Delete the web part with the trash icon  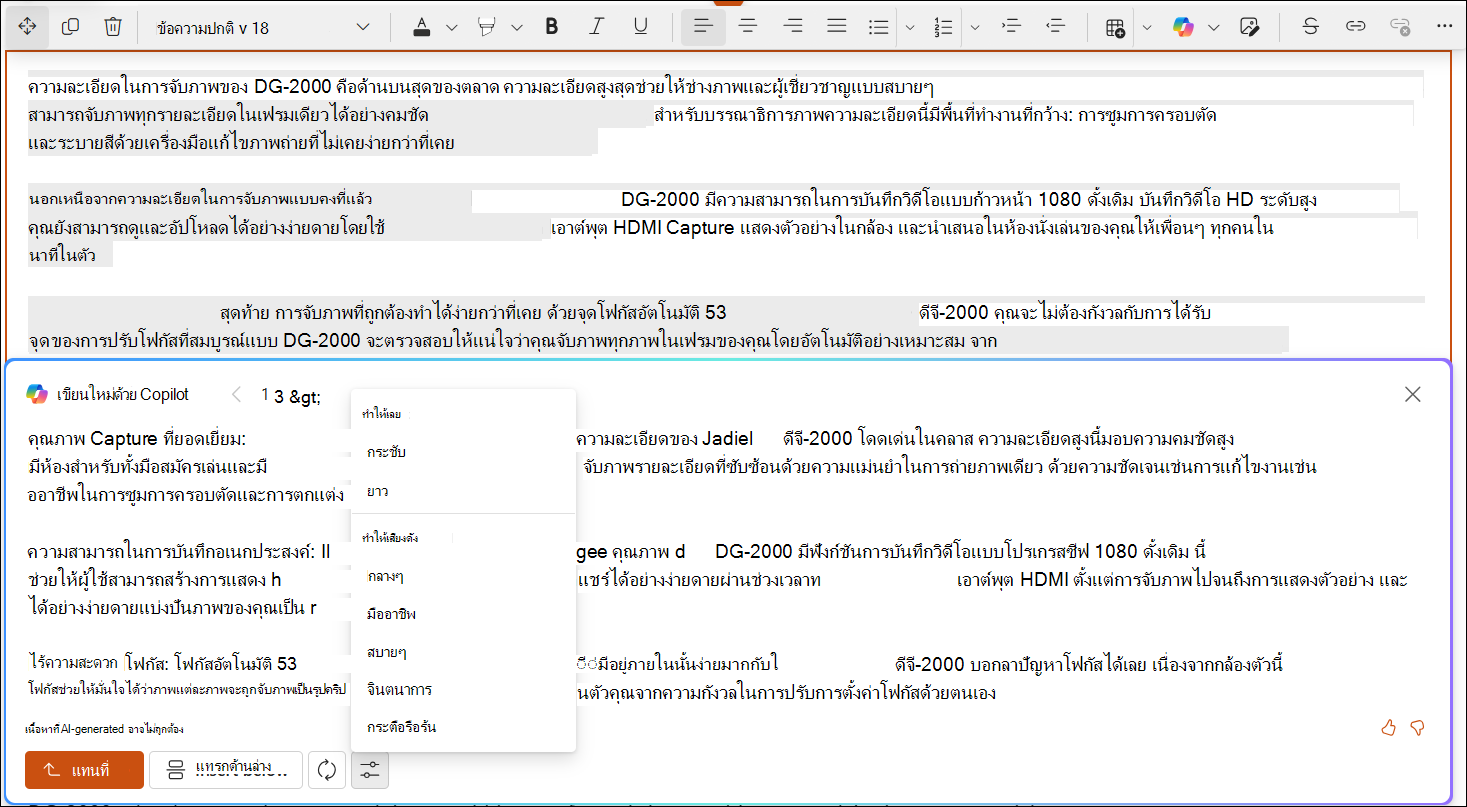click(113, 27)
